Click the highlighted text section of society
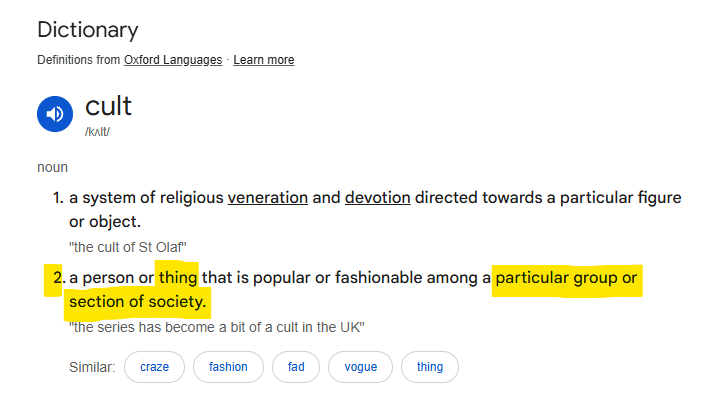 coord(137,302)
